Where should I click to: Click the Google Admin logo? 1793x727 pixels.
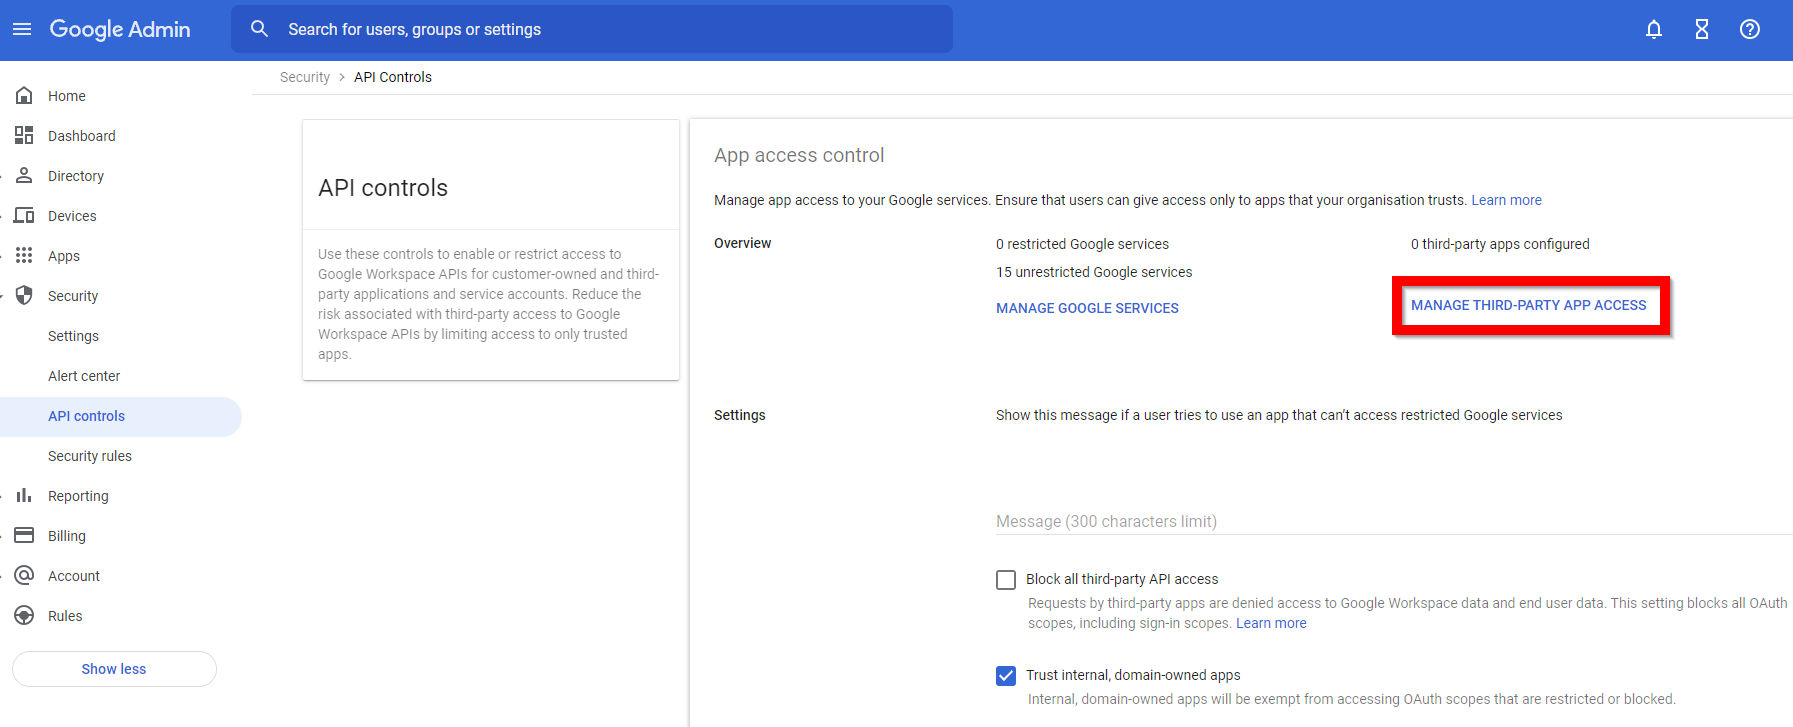coord(120,29)
